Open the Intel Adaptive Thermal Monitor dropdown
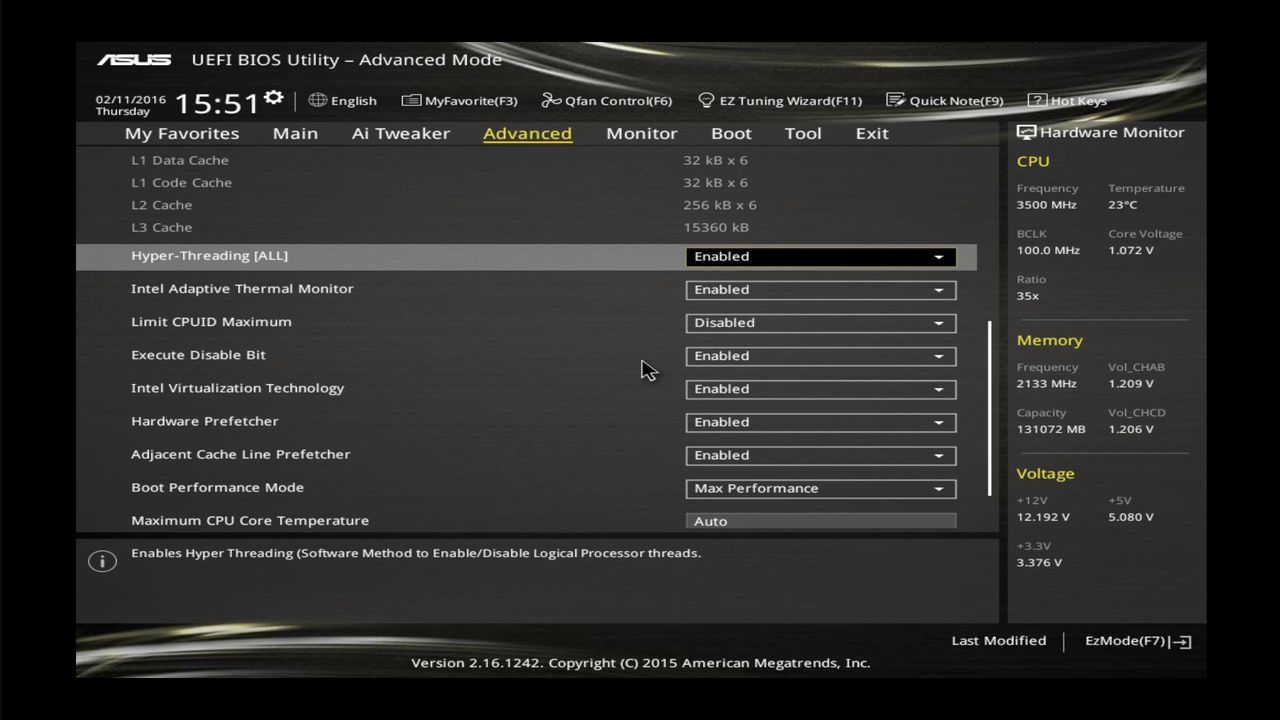The image size is (1280, 720). click(820, 290)
